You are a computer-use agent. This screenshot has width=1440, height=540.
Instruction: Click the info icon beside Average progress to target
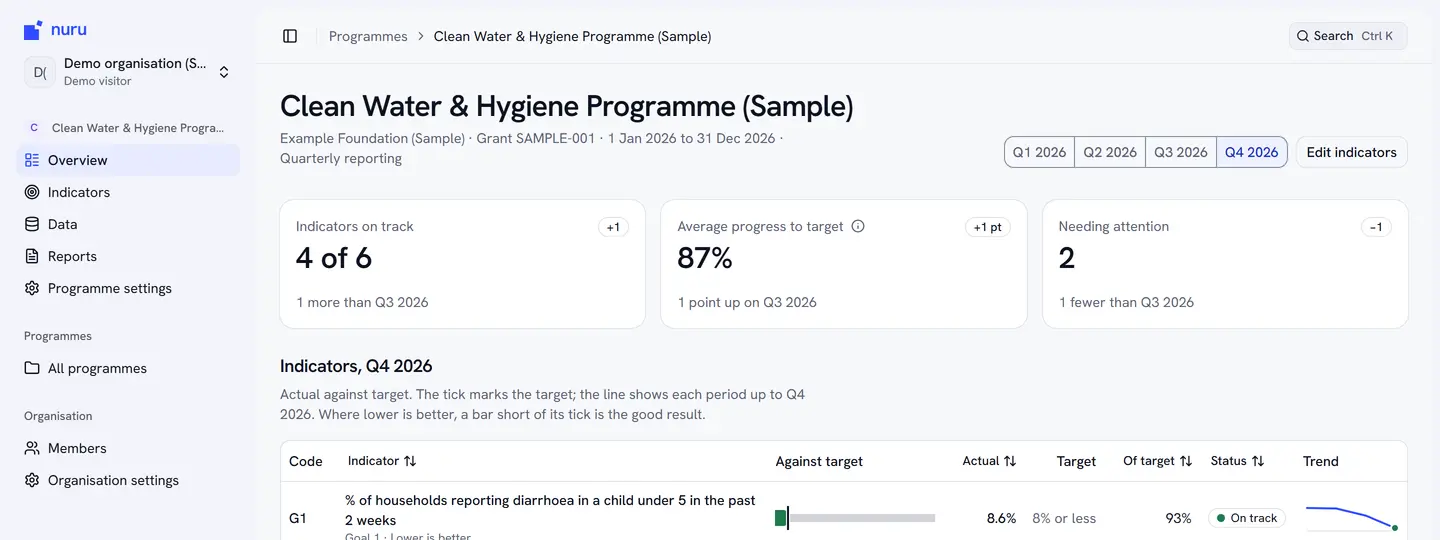[858, 226]
